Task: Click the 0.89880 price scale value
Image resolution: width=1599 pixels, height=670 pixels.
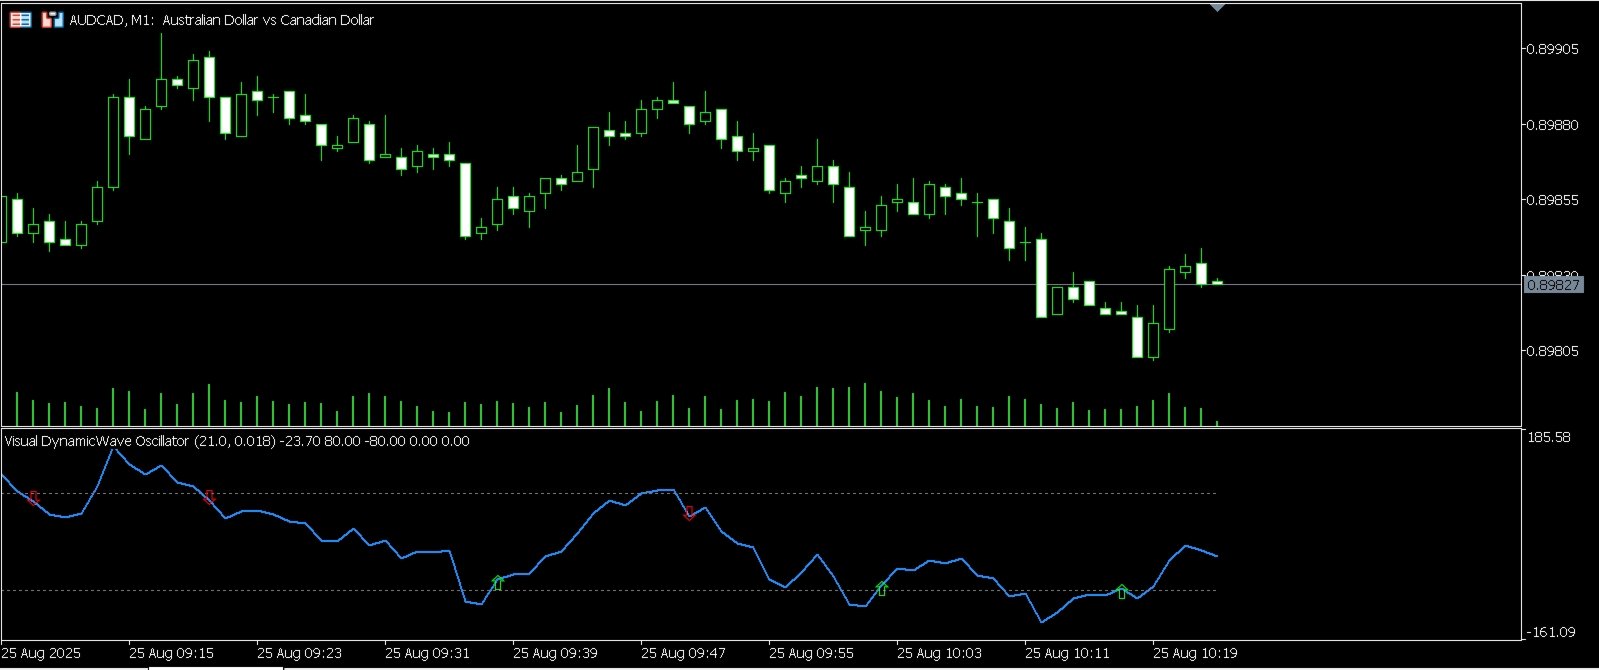Action: tap(1552, 125)
